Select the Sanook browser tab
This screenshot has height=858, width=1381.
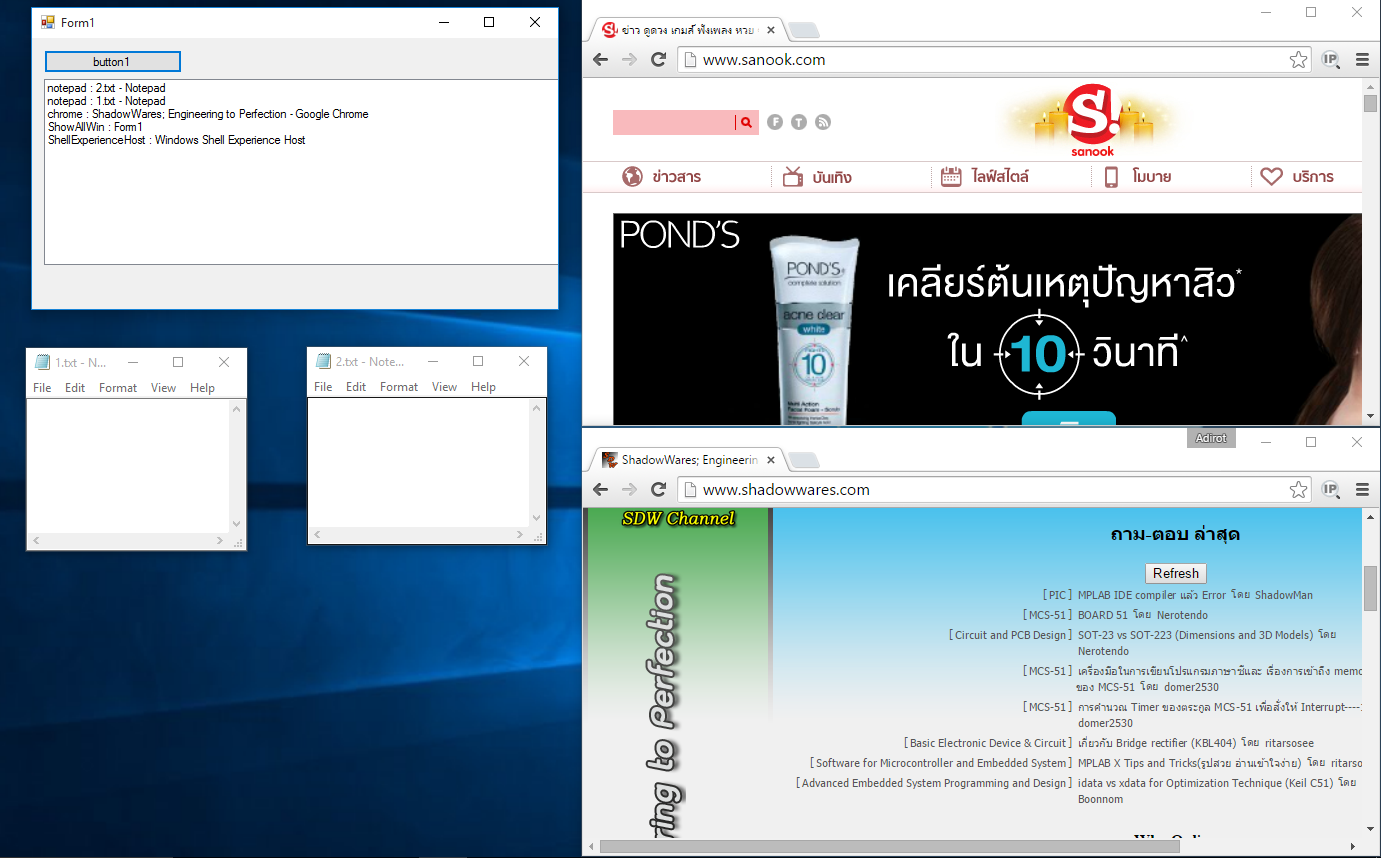coord(686,30)
